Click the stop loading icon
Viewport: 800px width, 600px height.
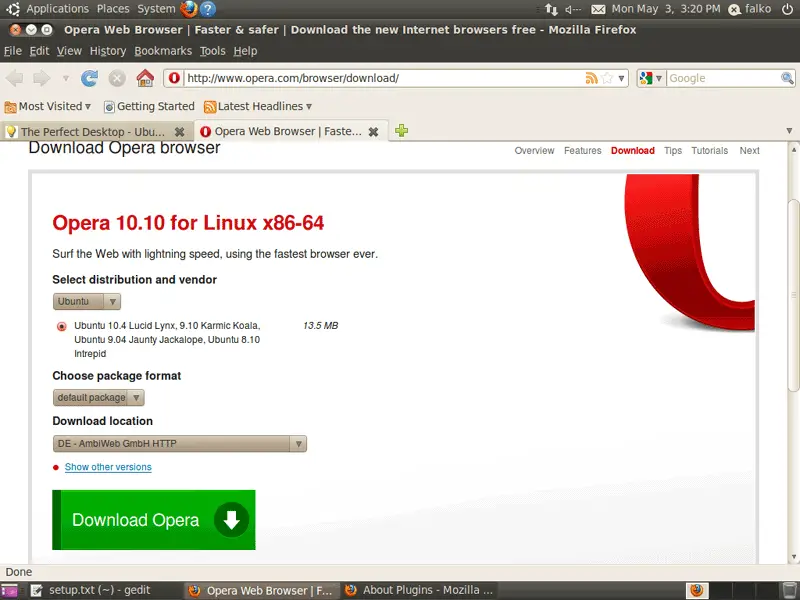tap(117, 78)
